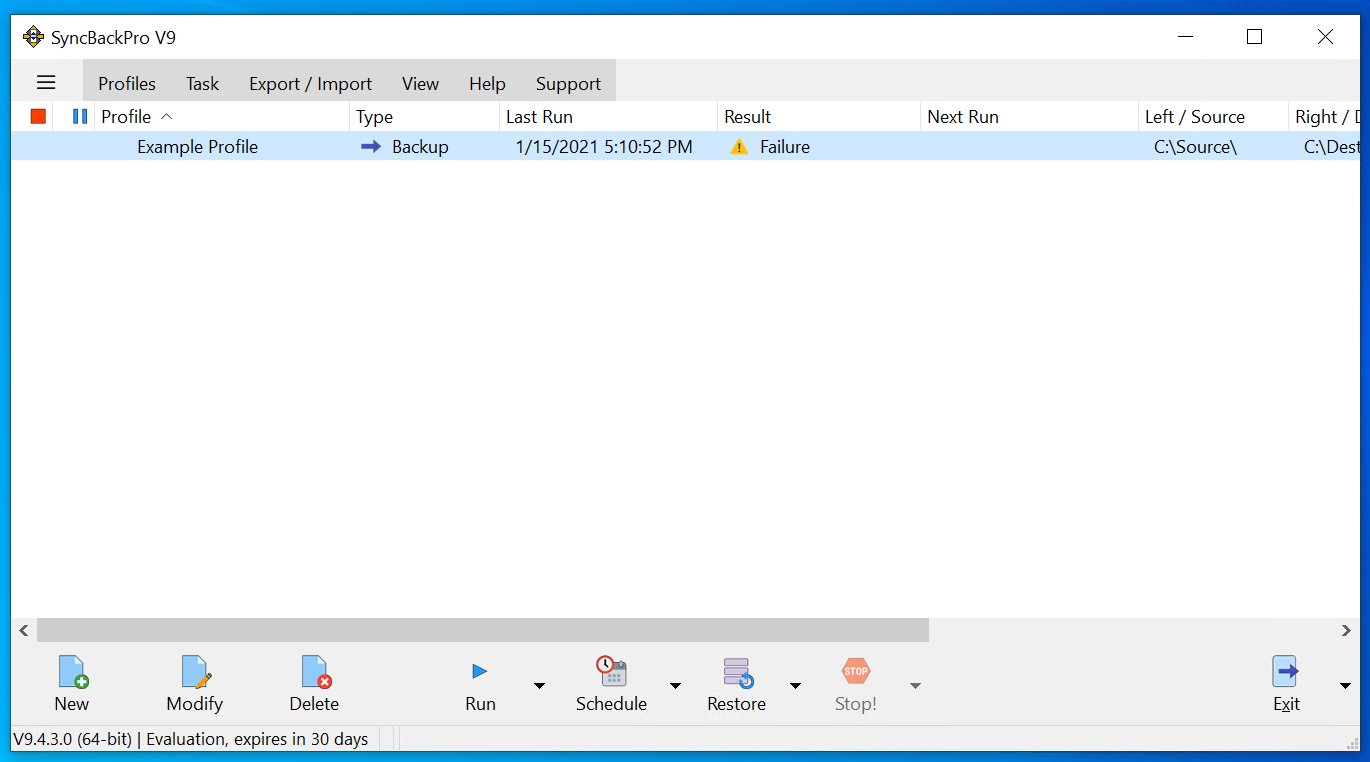Click the Failure result text
The height and width of the screenshot is (762, 1370).
785,147
